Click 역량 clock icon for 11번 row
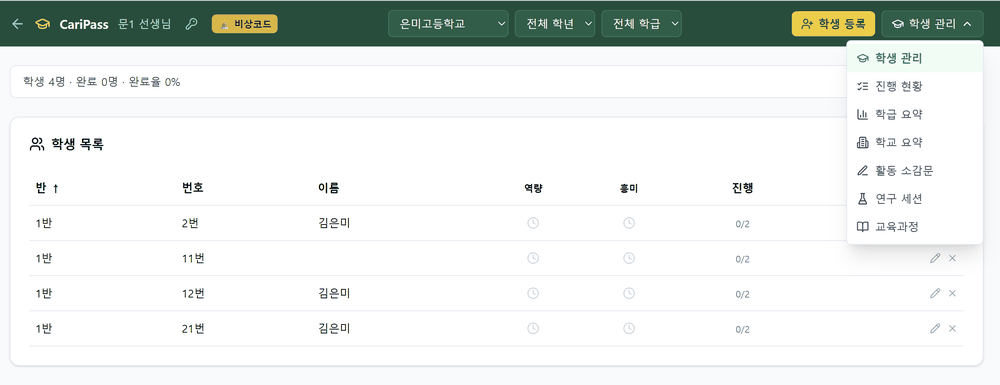 533,258
